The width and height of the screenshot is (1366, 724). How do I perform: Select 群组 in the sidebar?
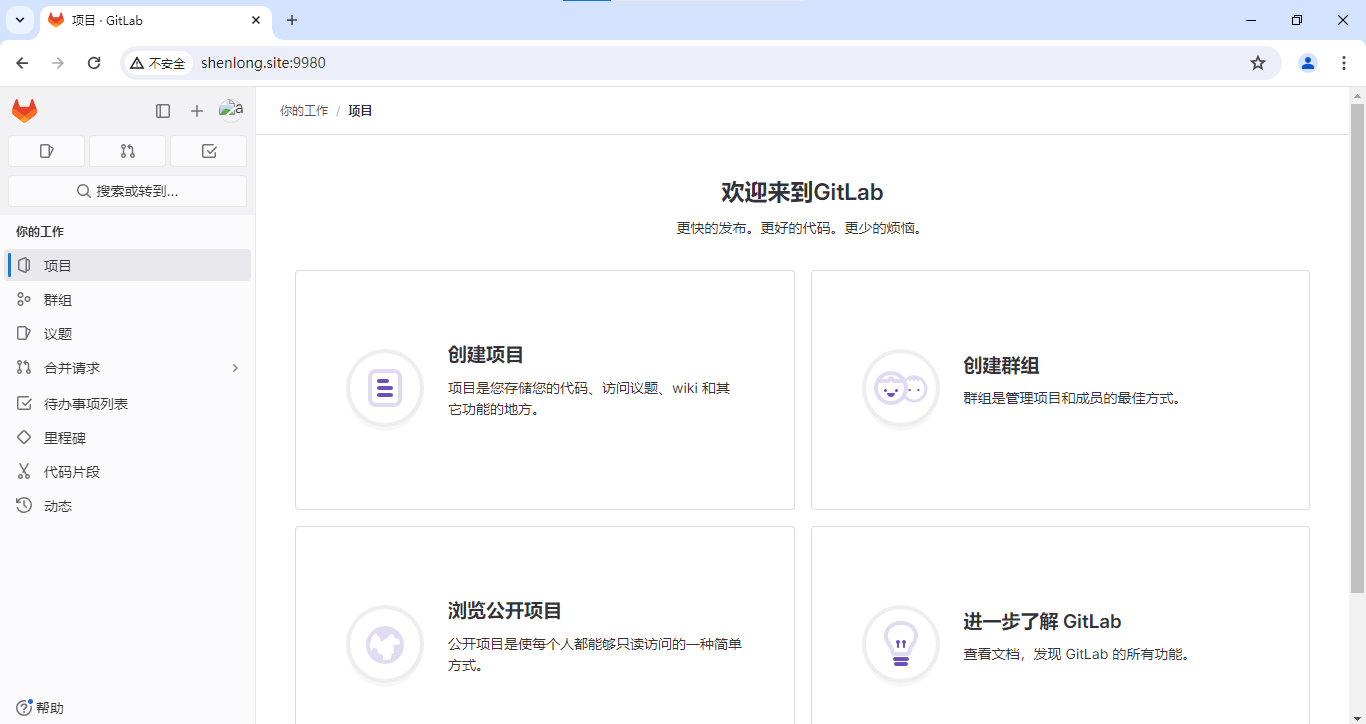[58, 300]
